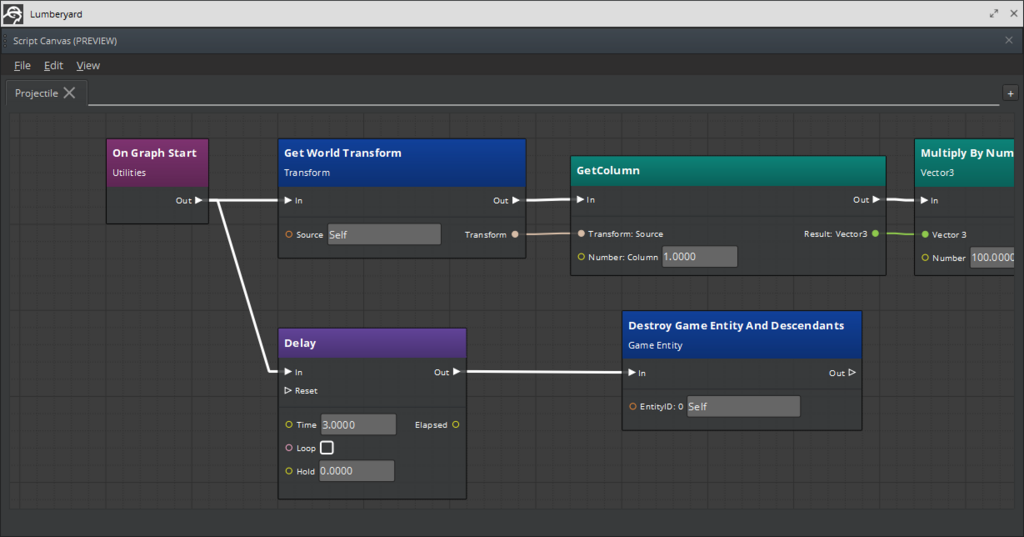This screenshot has height=537, width=1024.
Task: Open the View menu
Action: pyautogui.click(x=88, y=65)
